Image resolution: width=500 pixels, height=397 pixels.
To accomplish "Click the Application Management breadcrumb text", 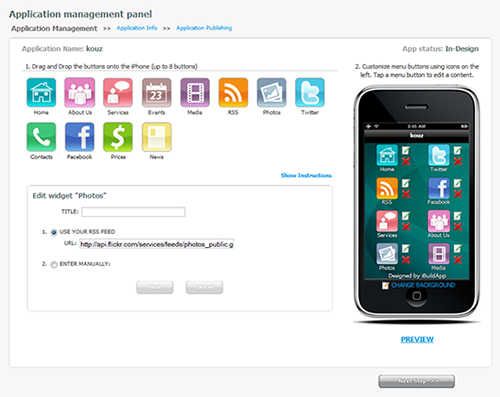I will 54,28.
